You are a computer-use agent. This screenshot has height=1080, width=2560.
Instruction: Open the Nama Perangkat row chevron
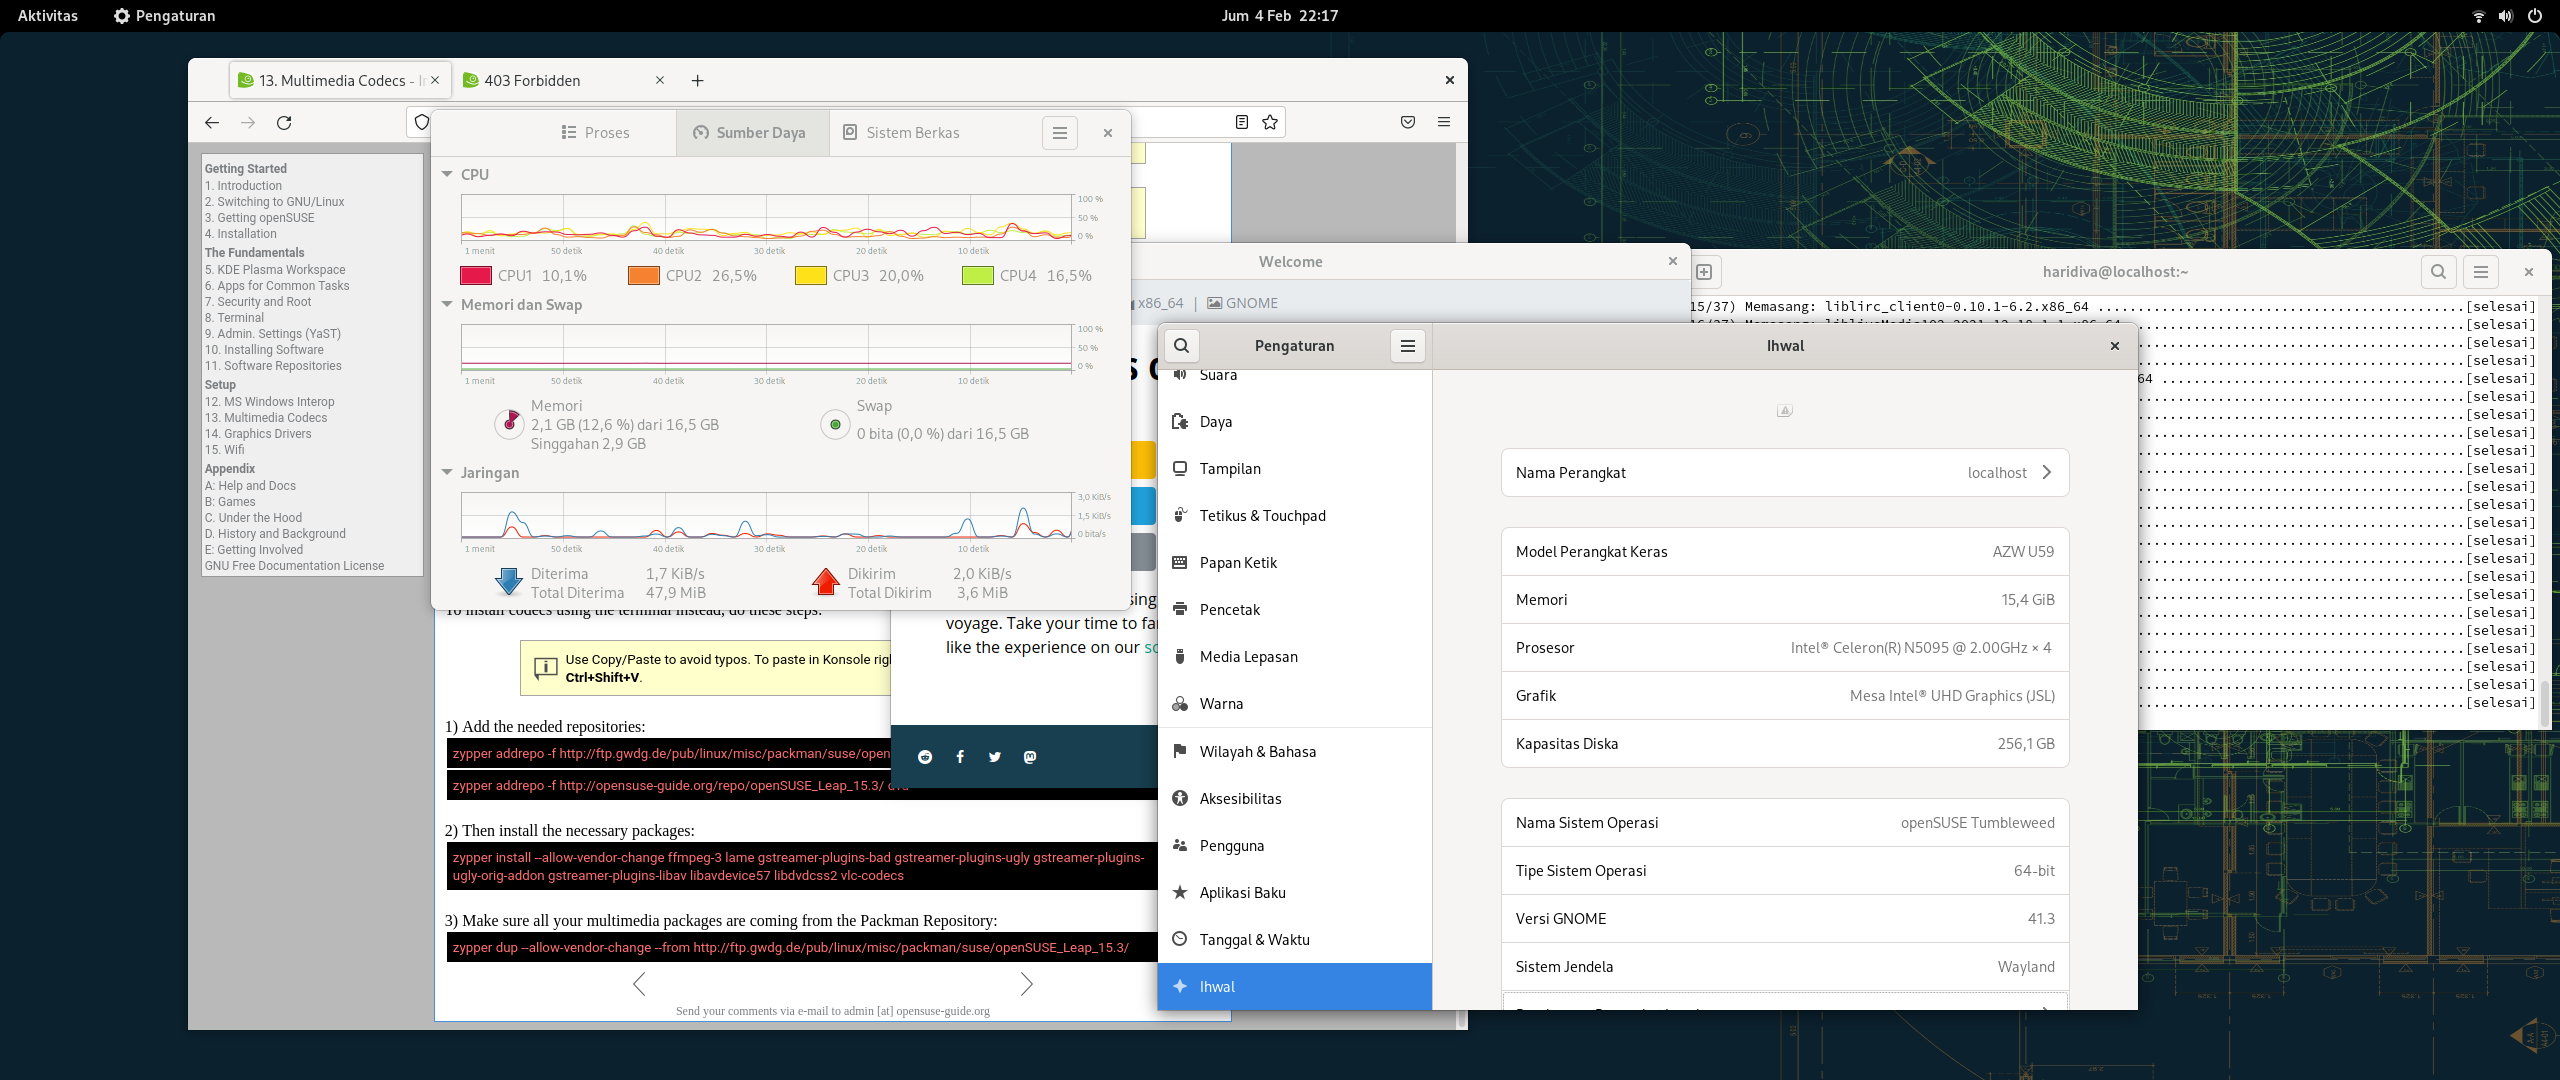pos(2047,472)
